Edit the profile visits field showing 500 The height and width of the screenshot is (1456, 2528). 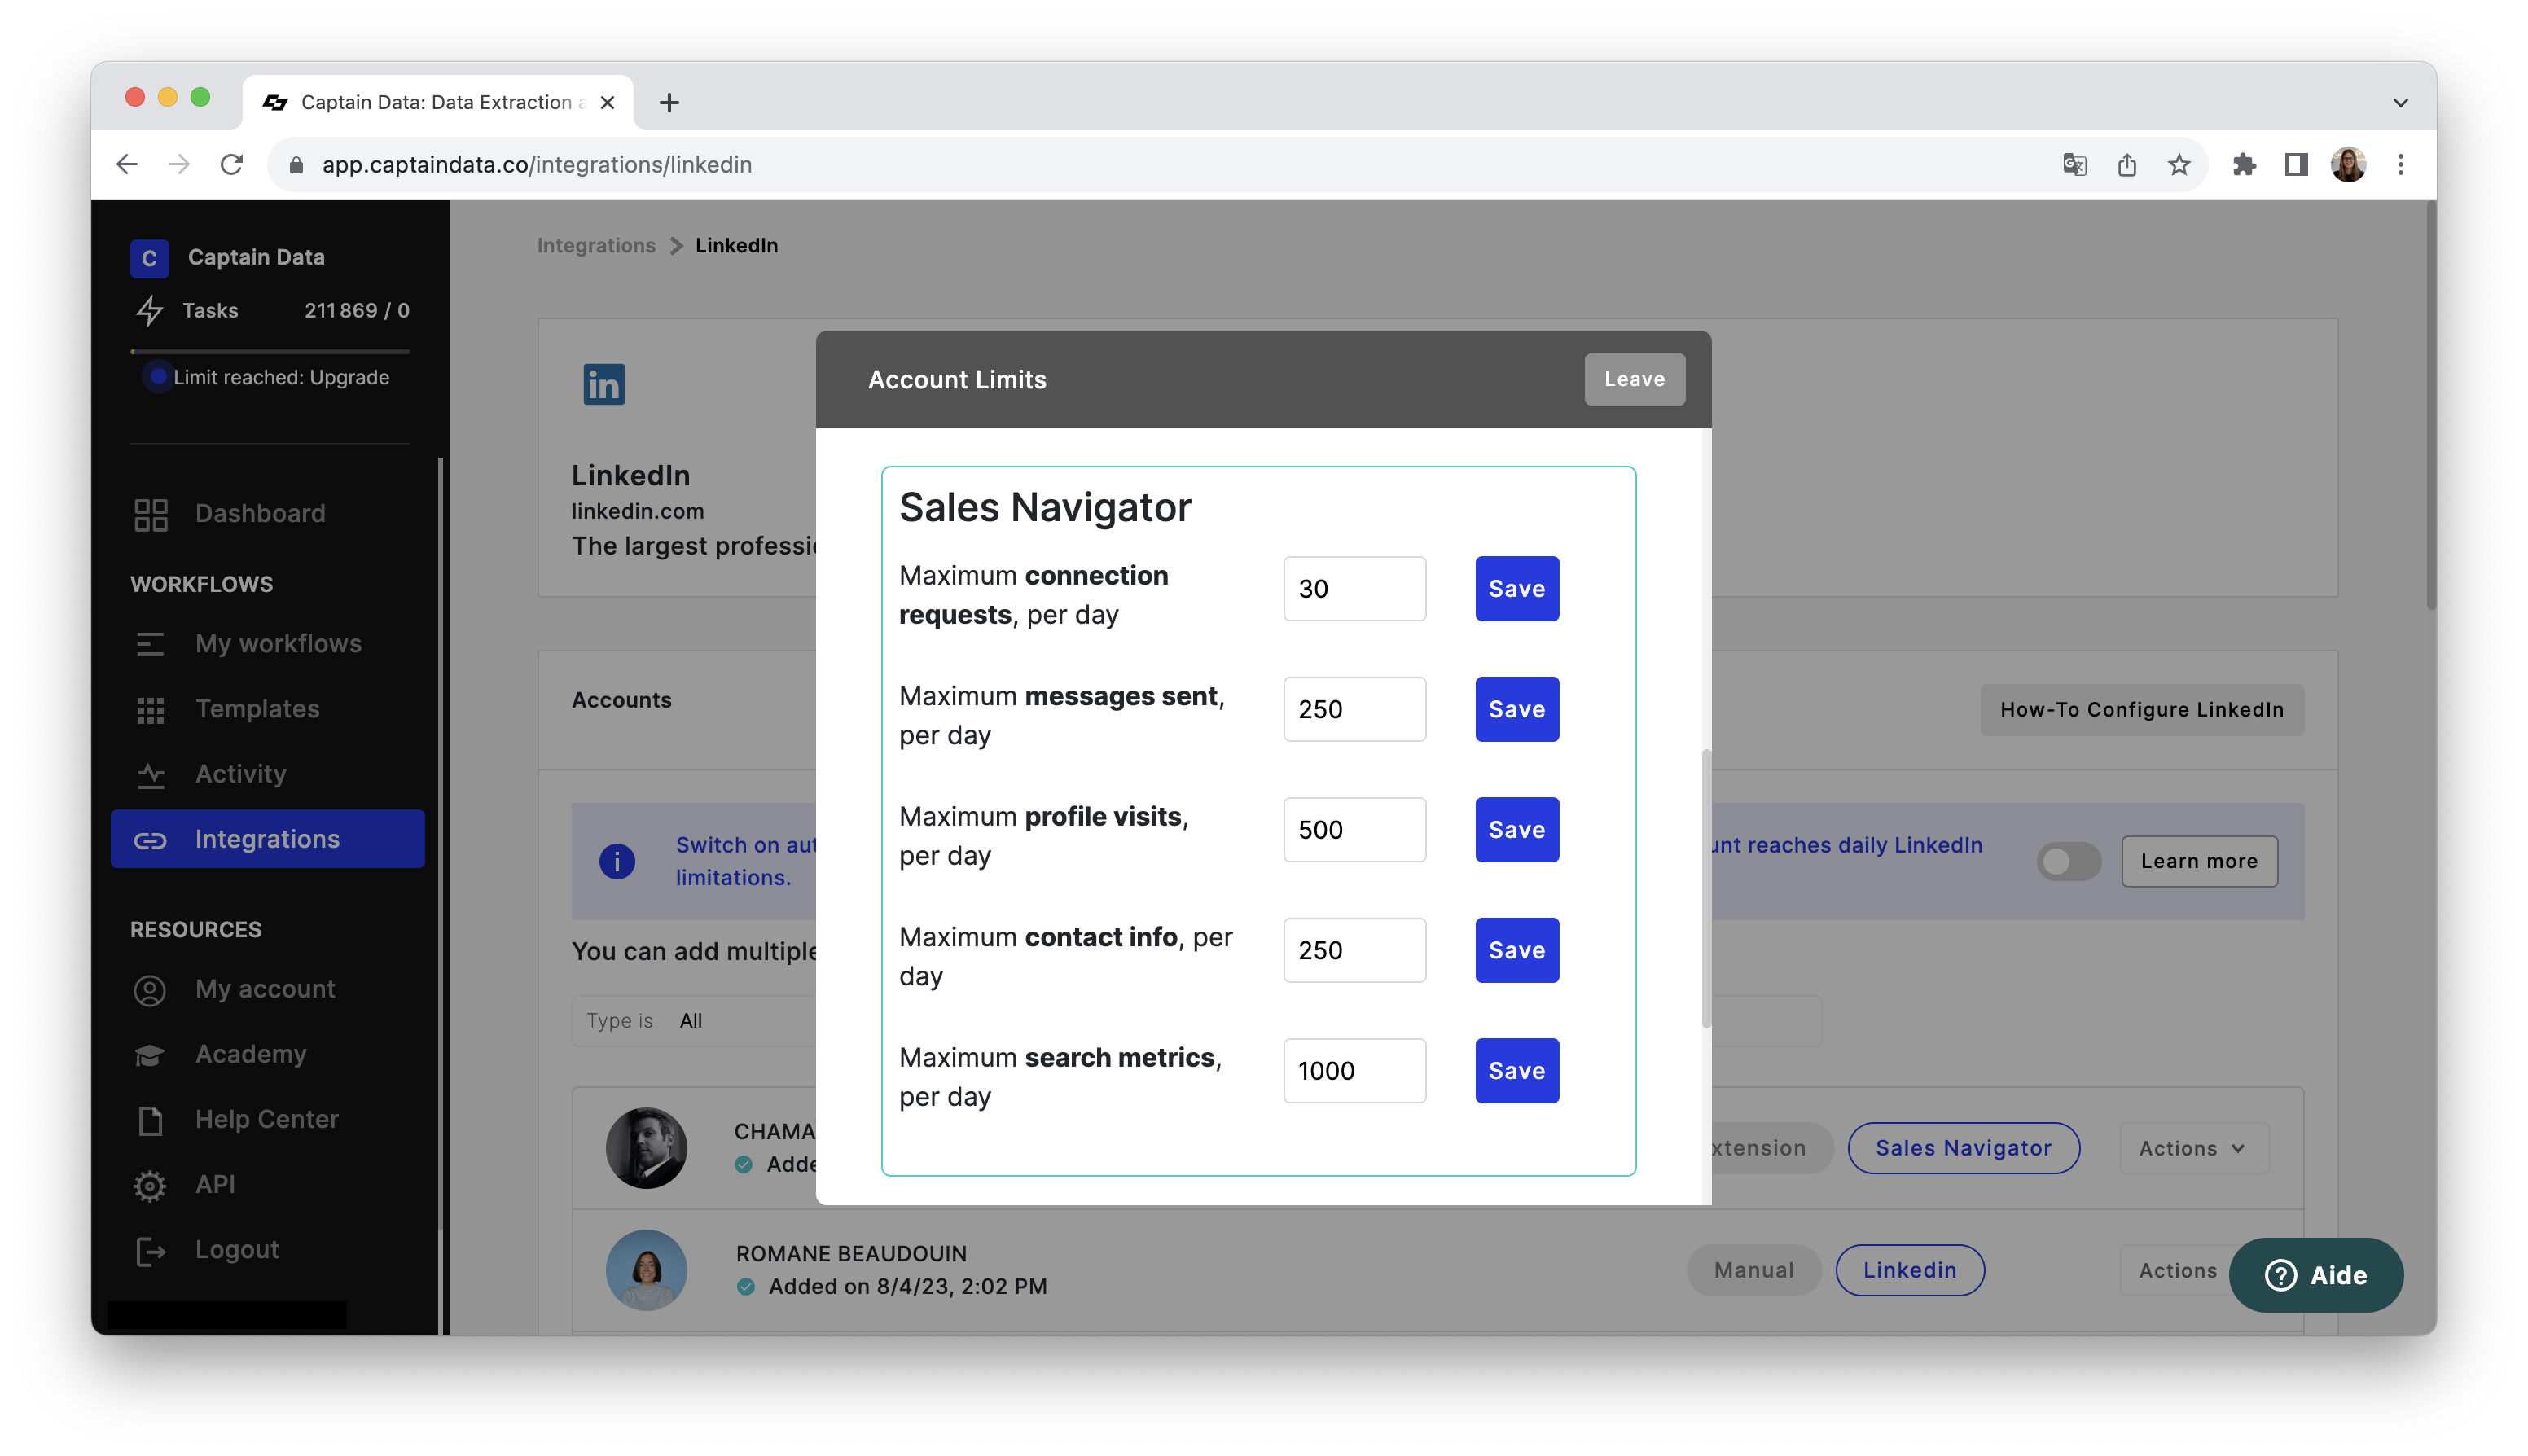coord(1354,829)
